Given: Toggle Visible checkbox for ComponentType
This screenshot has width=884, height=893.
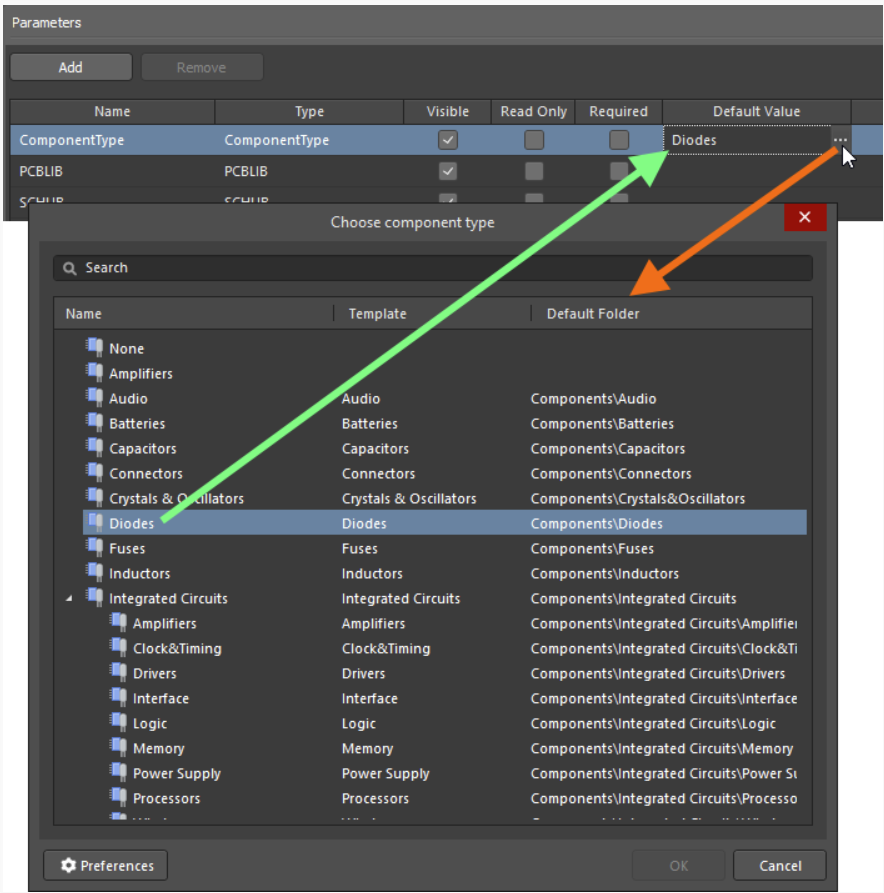Looking at the screenshot, I should tap(448, 140).
